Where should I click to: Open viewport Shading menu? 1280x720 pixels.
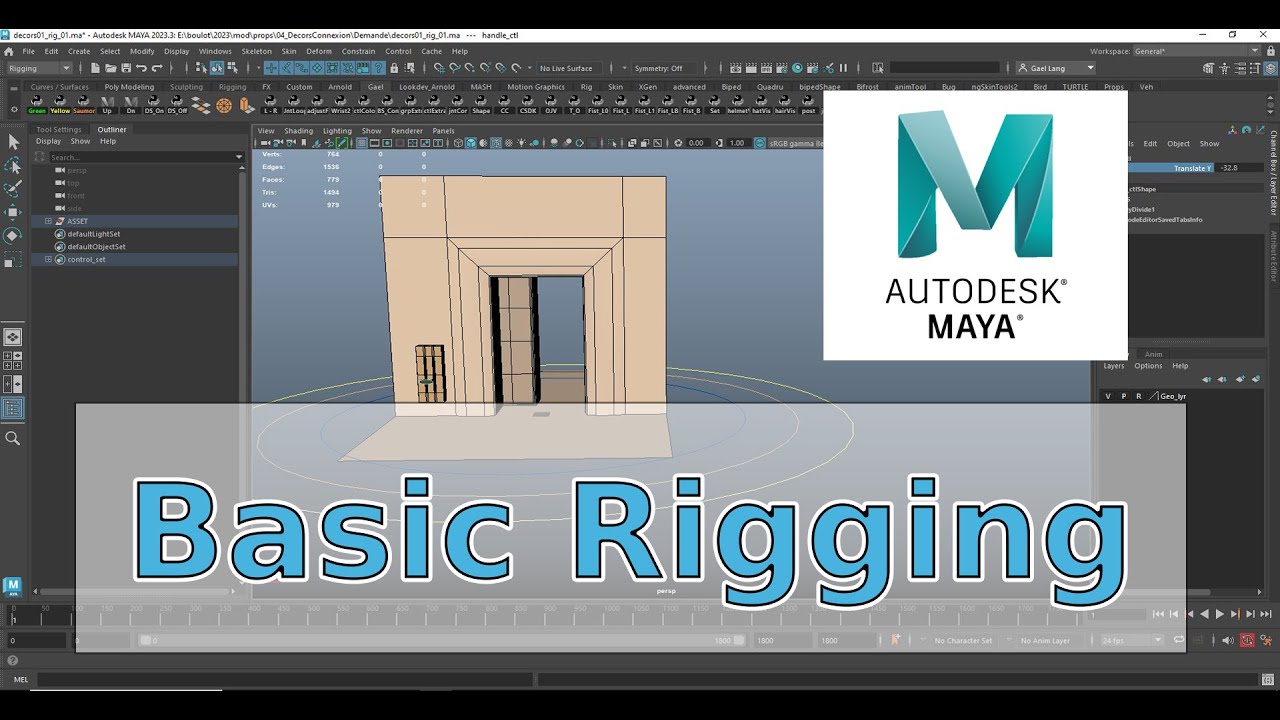point(298,130)
